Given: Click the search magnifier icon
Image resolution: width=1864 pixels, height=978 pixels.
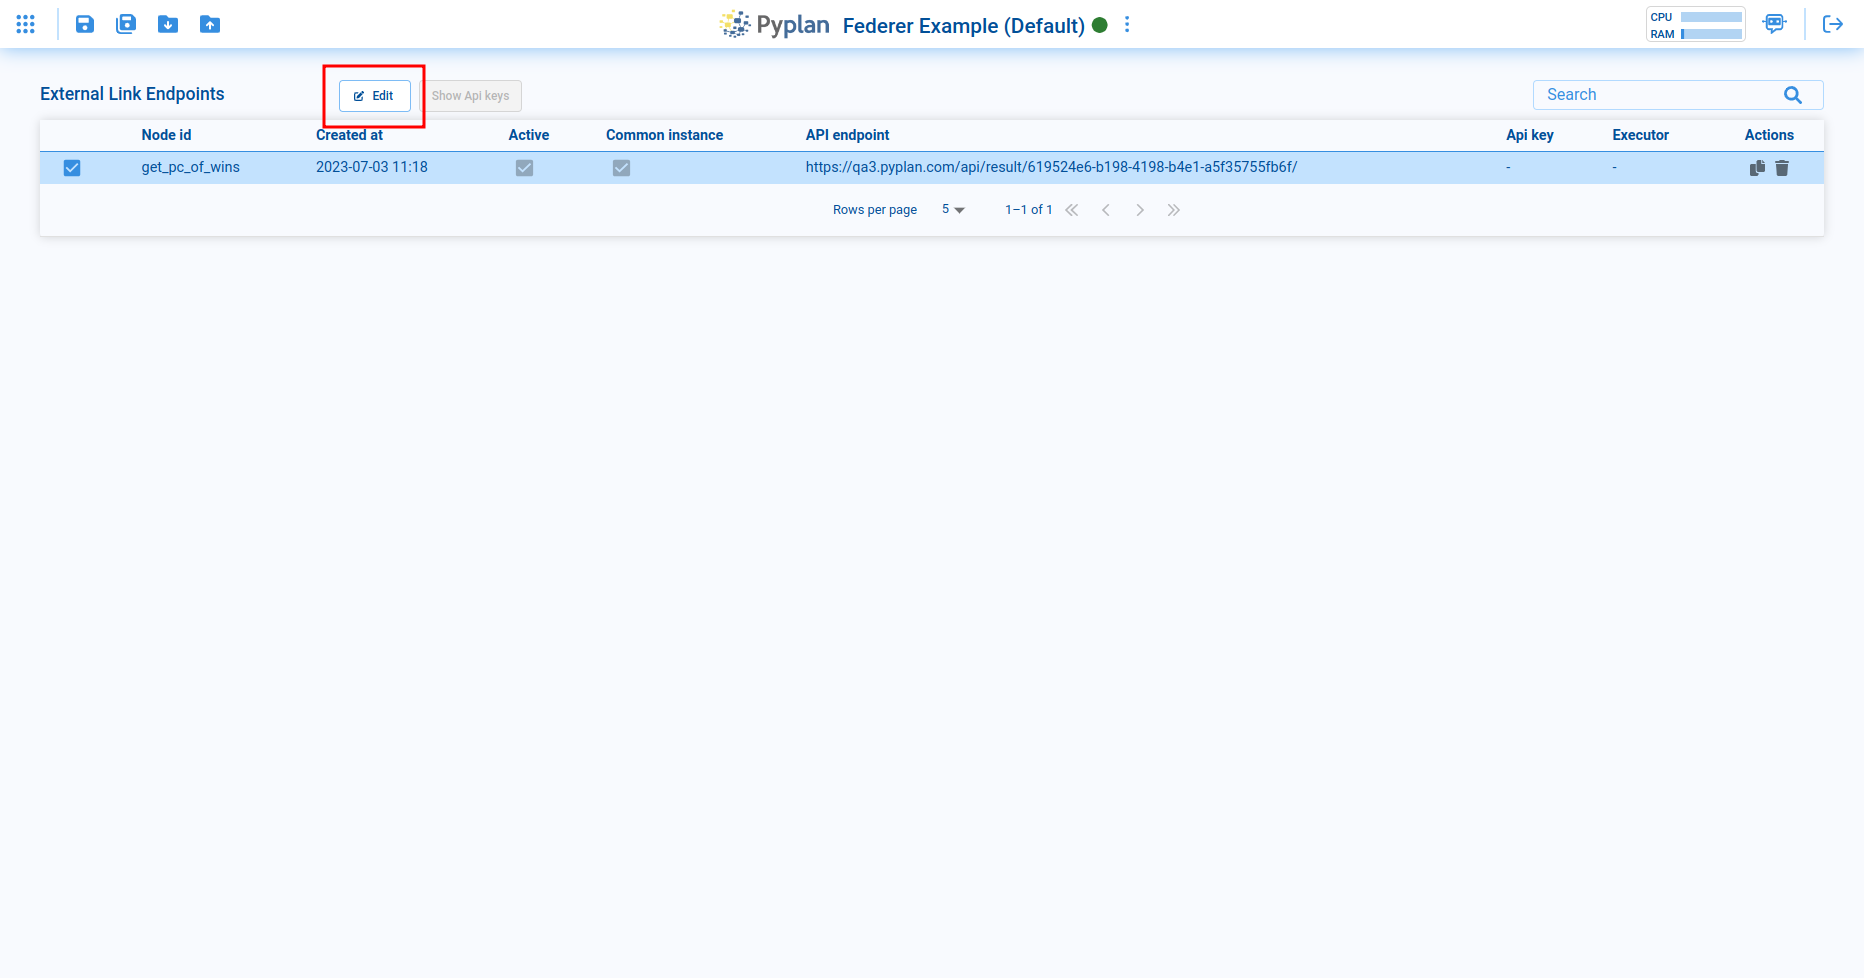Looking at the screenshot, I should [x=1792, y=95].
